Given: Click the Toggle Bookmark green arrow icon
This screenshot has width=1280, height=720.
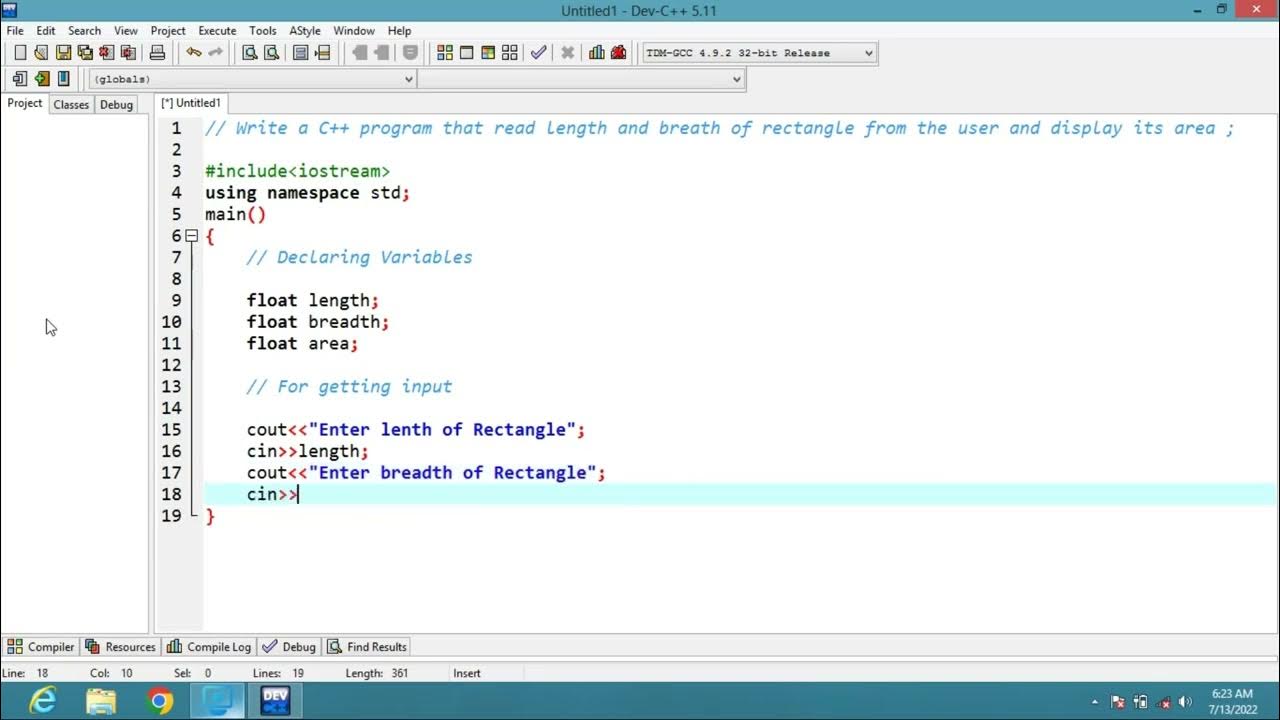Looking at the screenshot, I should pyautogui.click(x=41, y=79).
